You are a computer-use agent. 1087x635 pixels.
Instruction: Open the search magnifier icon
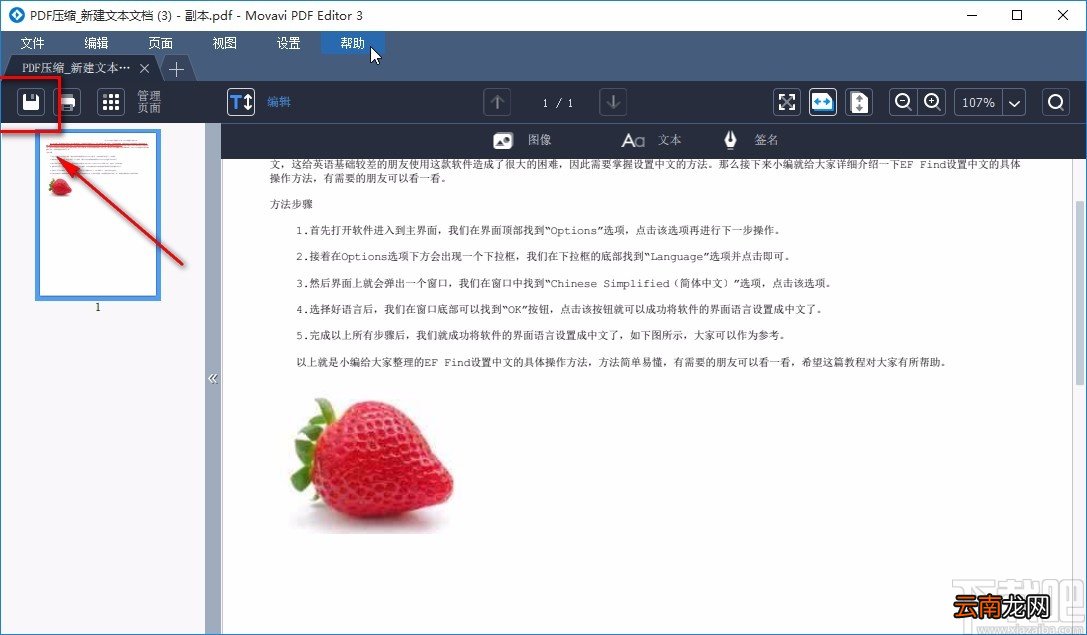(x=1056, y=103)
